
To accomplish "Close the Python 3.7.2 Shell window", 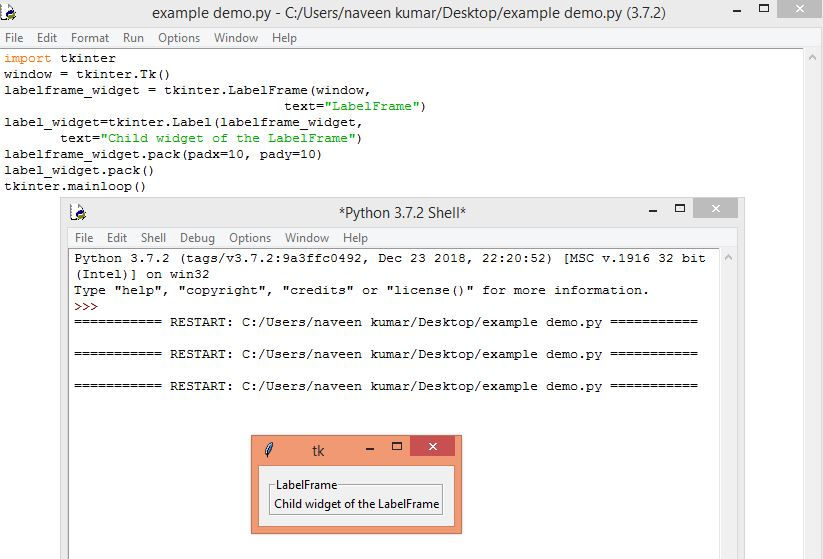I will coord(715,208).
